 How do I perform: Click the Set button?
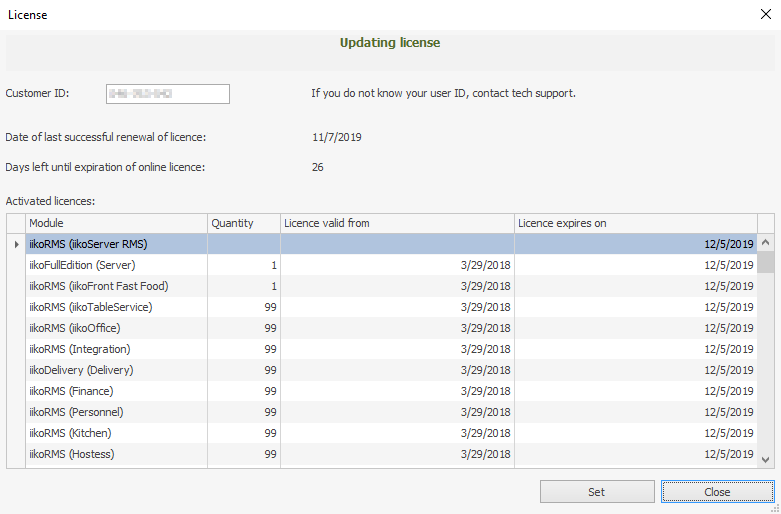point(597,492)
